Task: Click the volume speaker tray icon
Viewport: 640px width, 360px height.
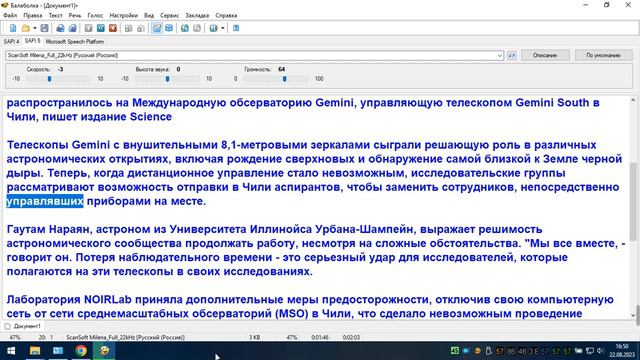Action: tap(600, 351)
